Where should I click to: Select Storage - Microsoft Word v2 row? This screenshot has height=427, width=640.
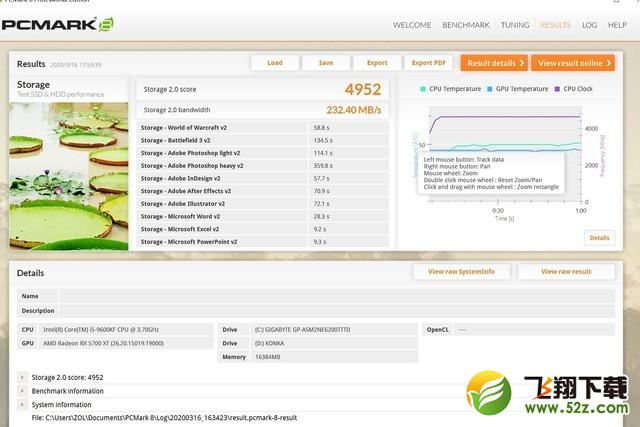263,216
